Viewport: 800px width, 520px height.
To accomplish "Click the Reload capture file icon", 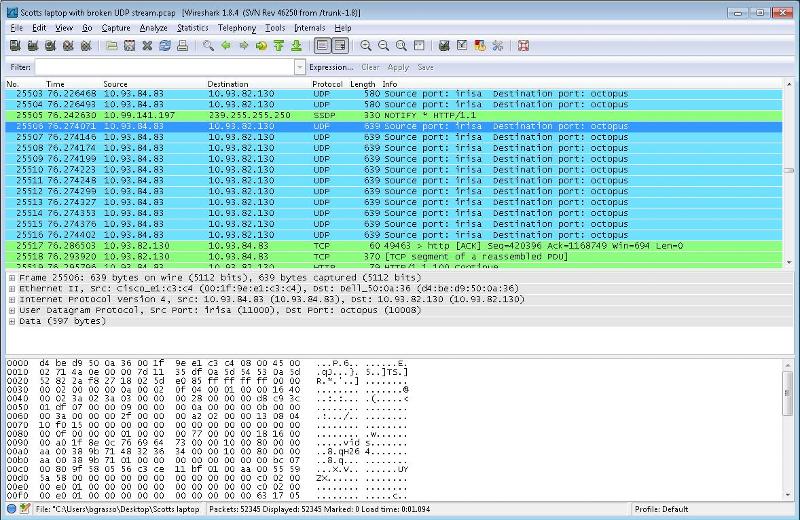I will [x=165, y=46].
